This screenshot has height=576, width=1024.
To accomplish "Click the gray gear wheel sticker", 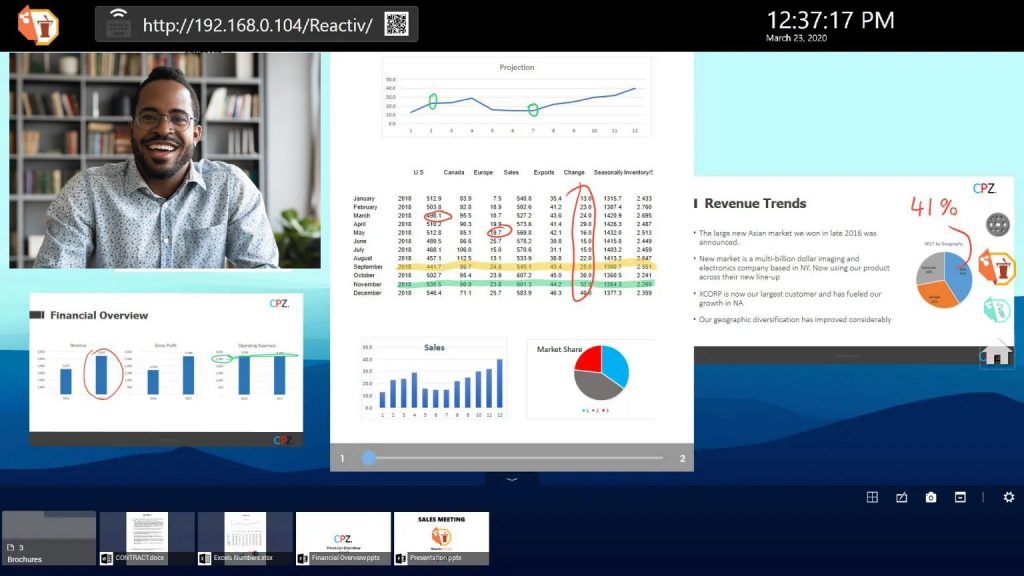I will pyautogui.click(x=997, y=222).
